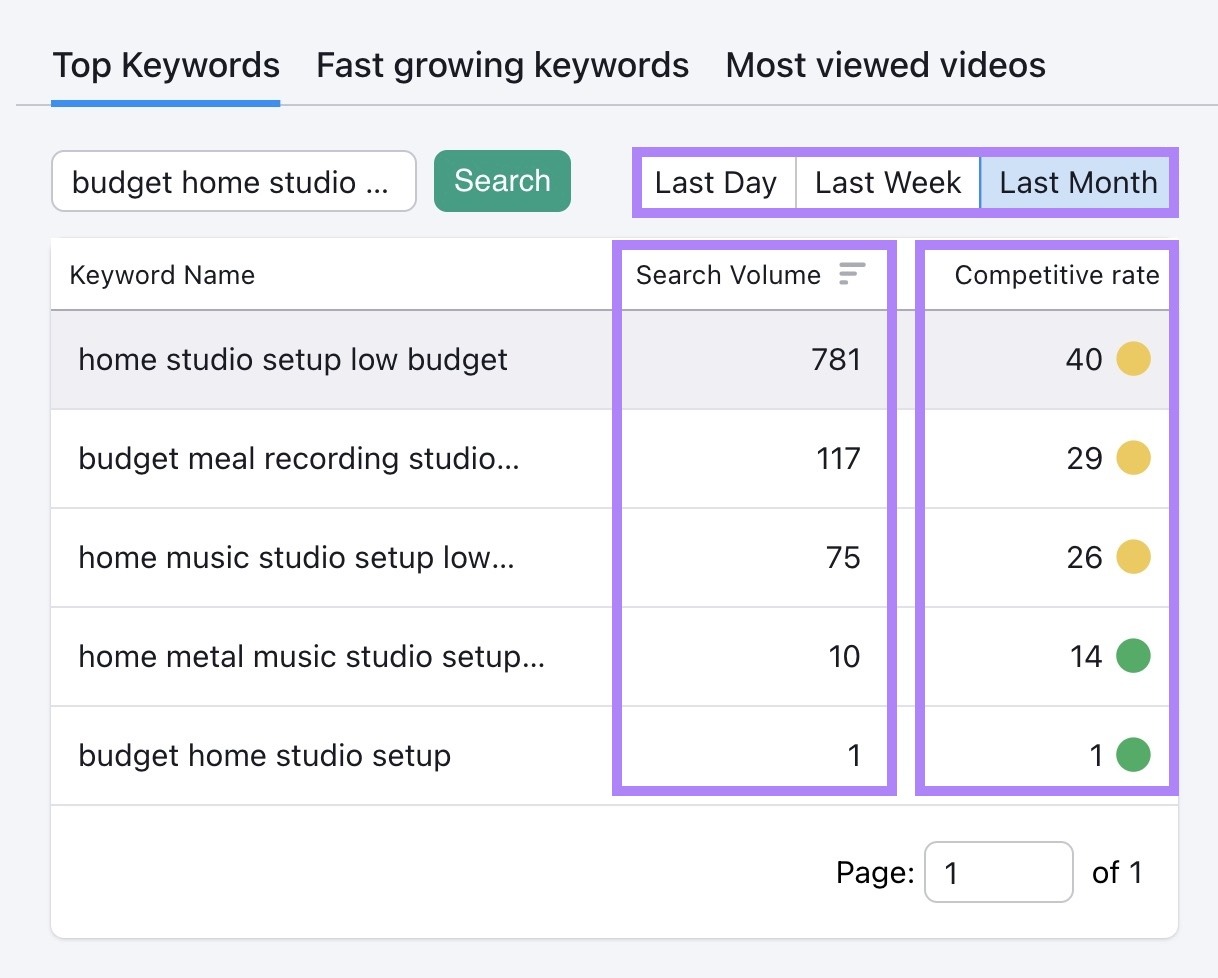
Task: Click the Competitive rate column header
Action: [1057, 275]
